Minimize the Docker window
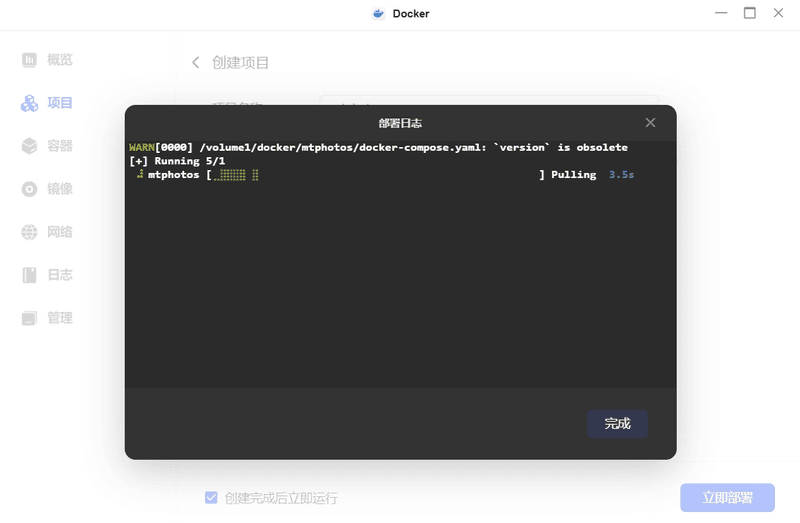 tap(721, 13)
